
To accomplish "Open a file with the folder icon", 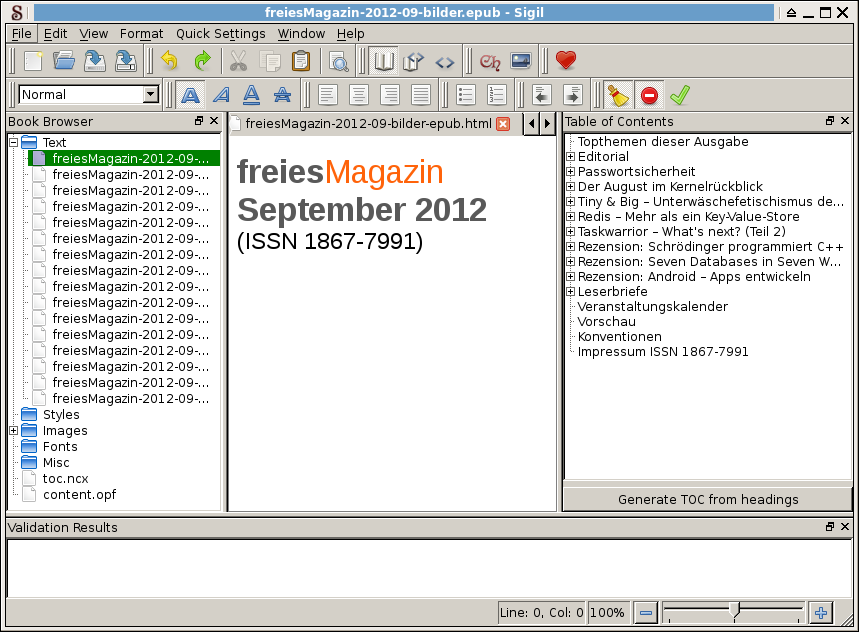I will click(64, 61).
